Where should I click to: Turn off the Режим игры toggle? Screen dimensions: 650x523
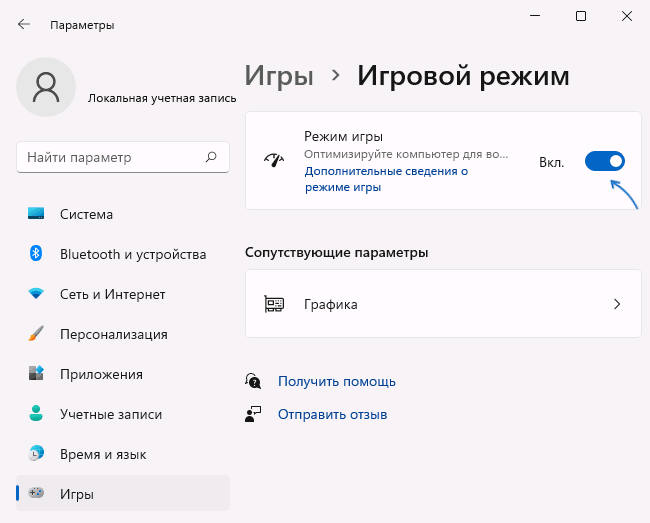(x=604, y=161)
